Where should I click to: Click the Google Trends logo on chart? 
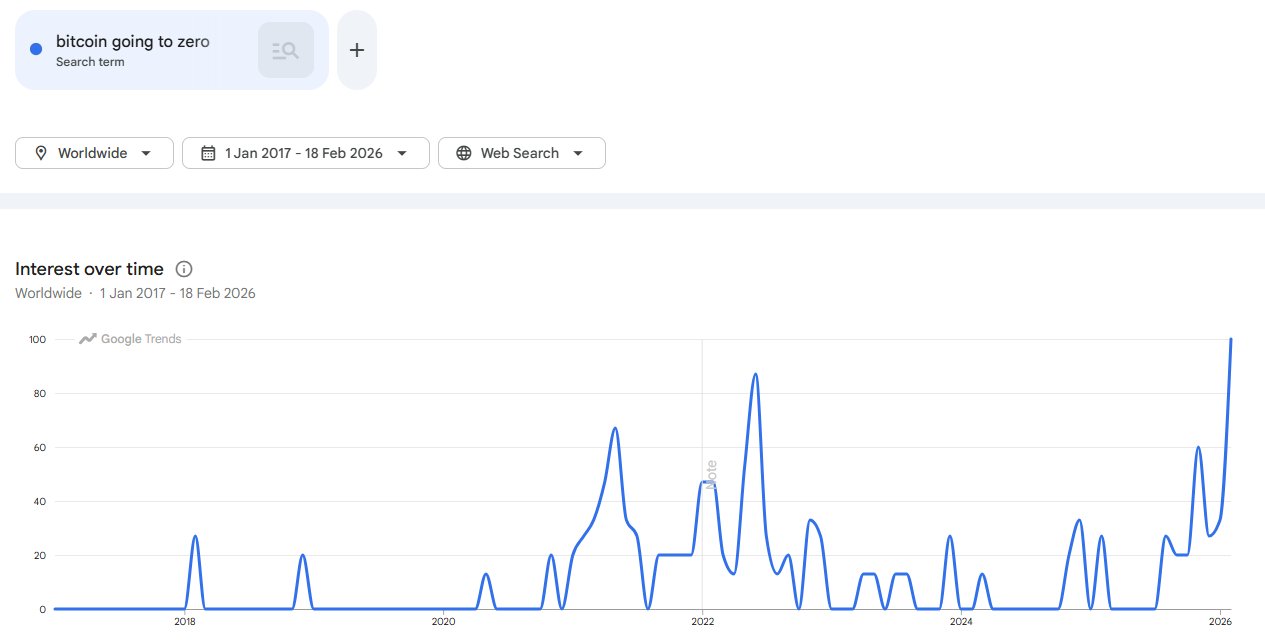point(131,339)
